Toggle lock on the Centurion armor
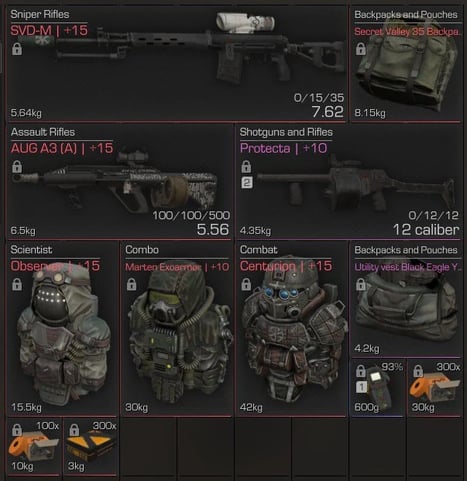 click(x=246, y=284)
